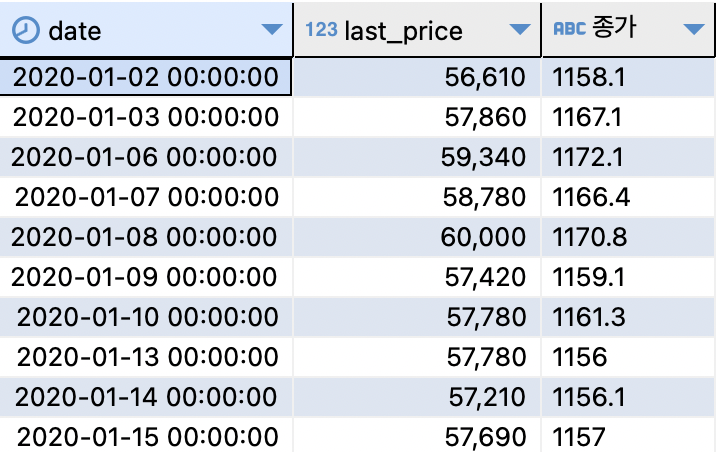Select the last_price column header
The width and height of the screenshot is (716, 452).
coord(417,30)
